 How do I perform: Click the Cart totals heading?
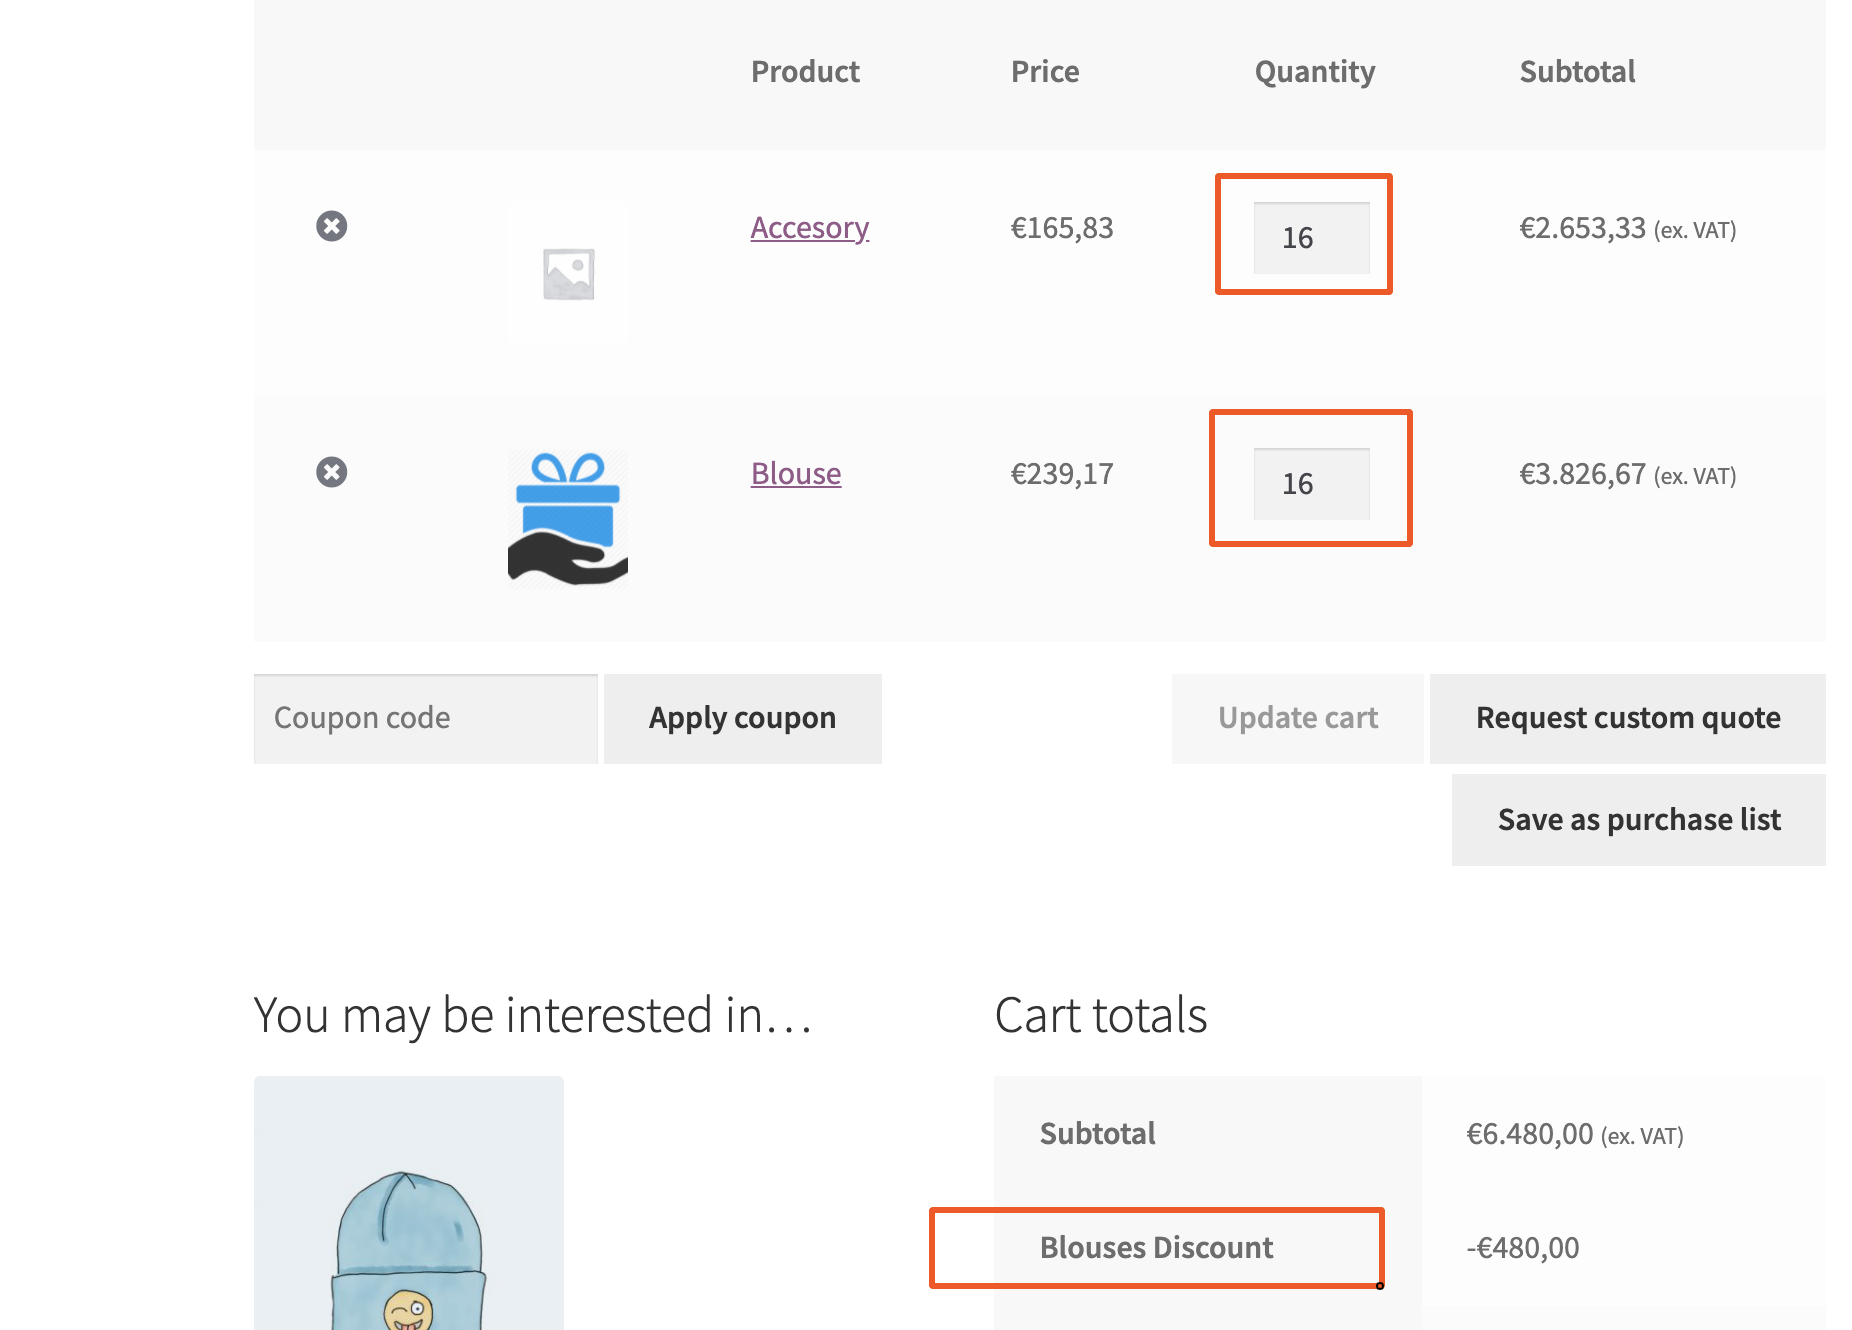(1101, 1015)
